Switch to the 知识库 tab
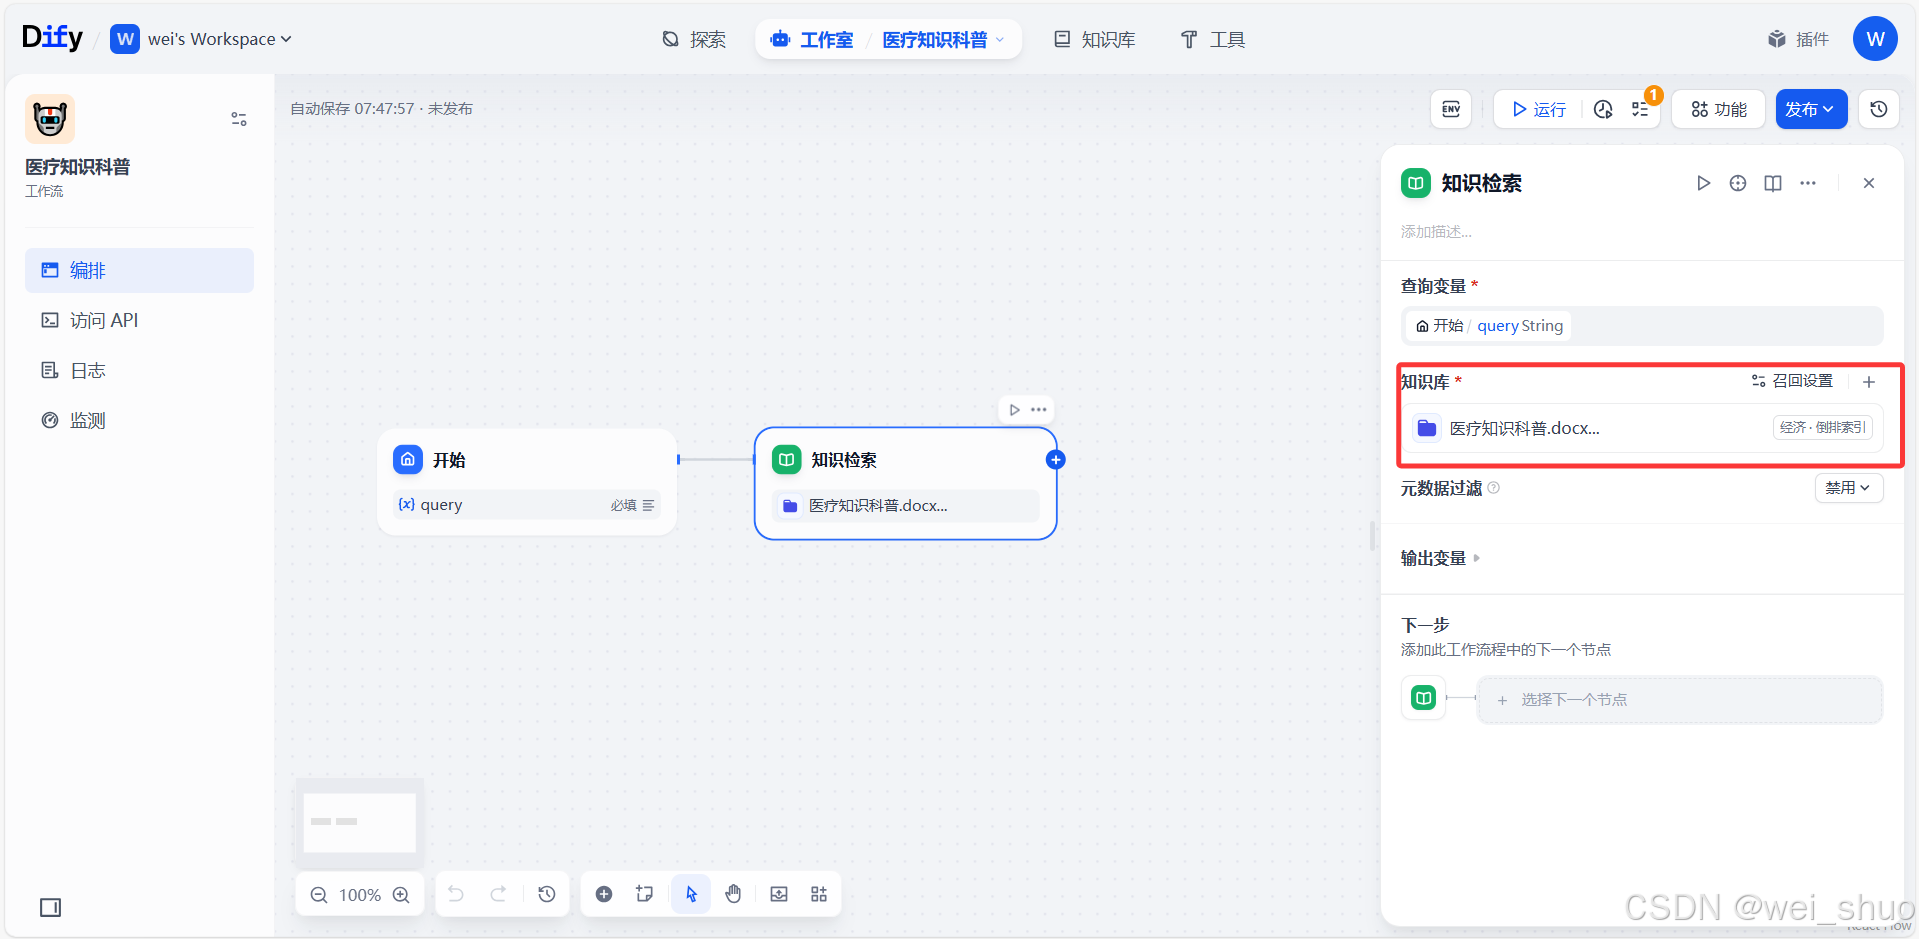1919x939 pixels. (1095, 39)
